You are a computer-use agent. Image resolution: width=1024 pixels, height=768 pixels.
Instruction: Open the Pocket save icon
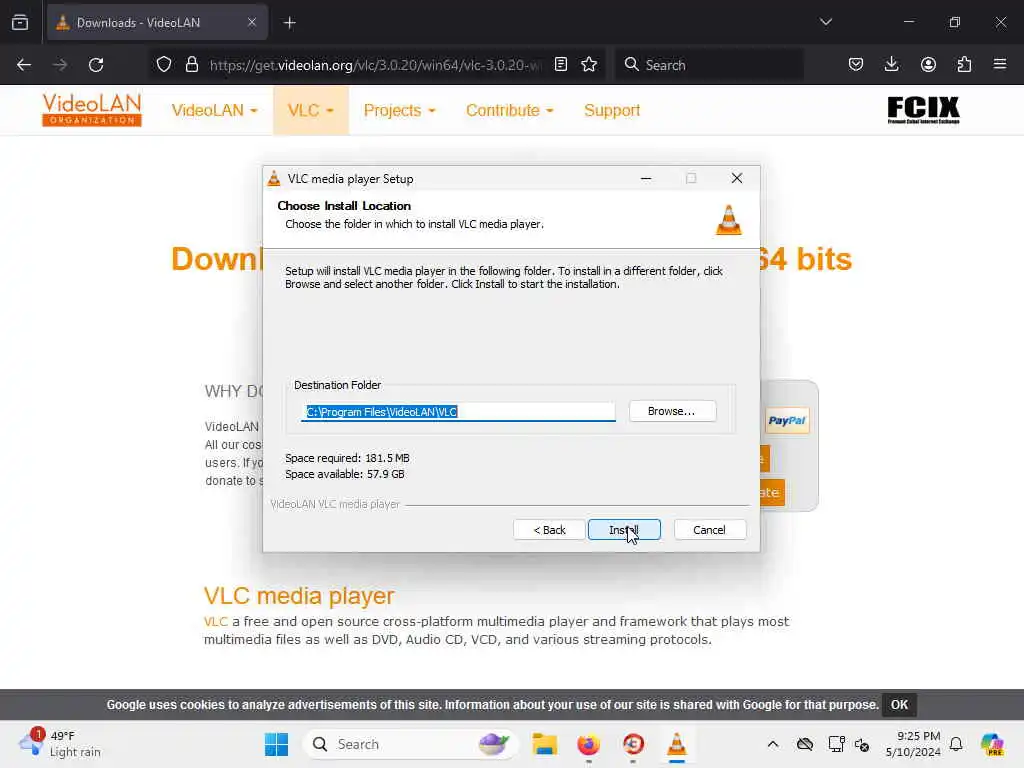(x=856, y=65)
